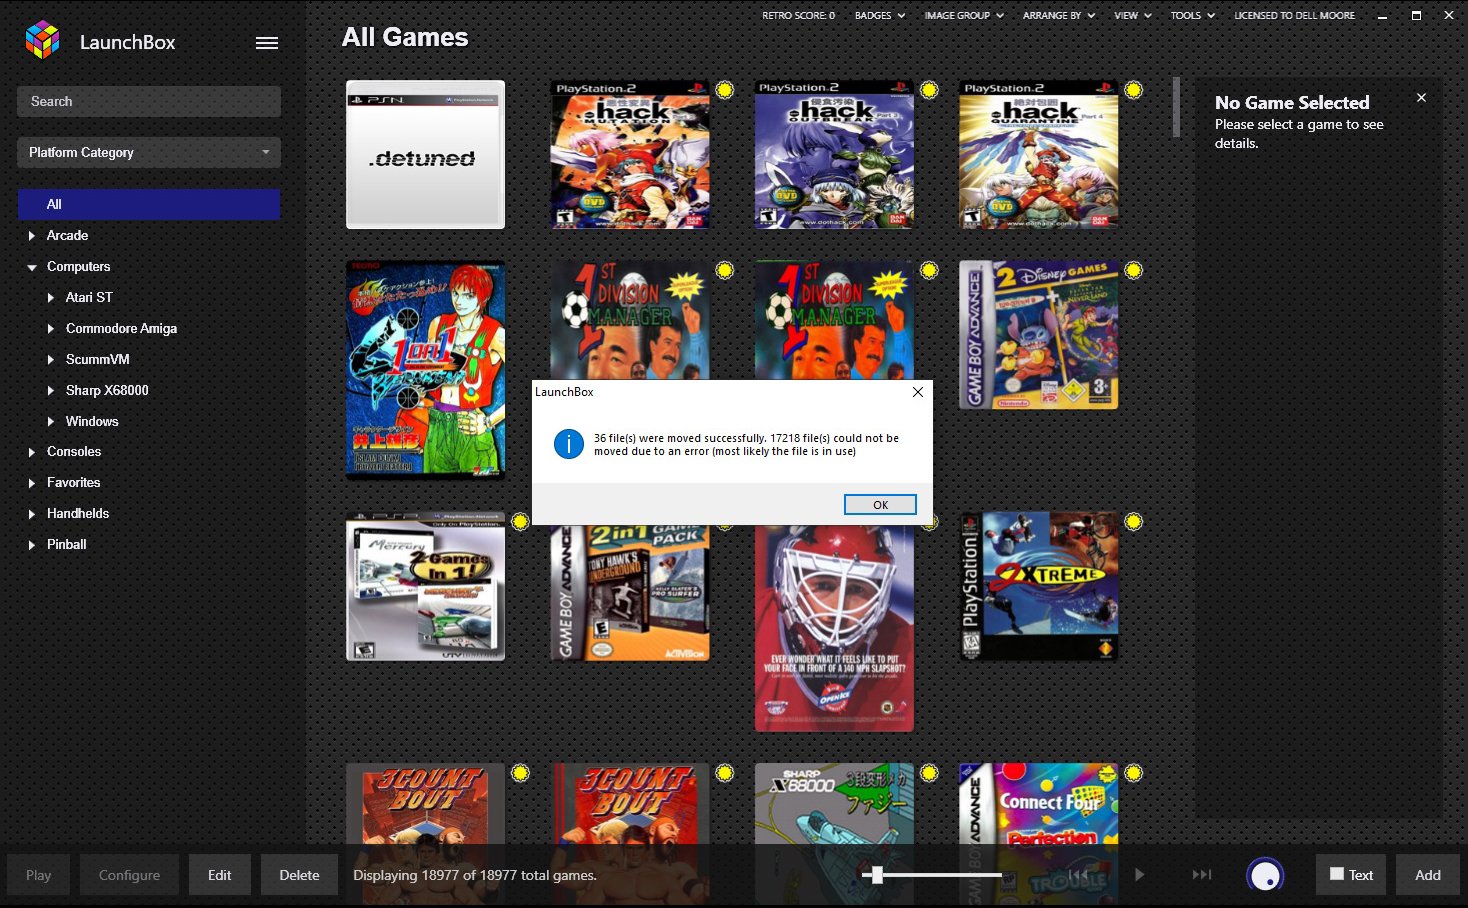The height and width of the screenshot is (908, 1468).
Task: Click yellow badge on second 3 Count Bout
Action: [x=724, y=772]
